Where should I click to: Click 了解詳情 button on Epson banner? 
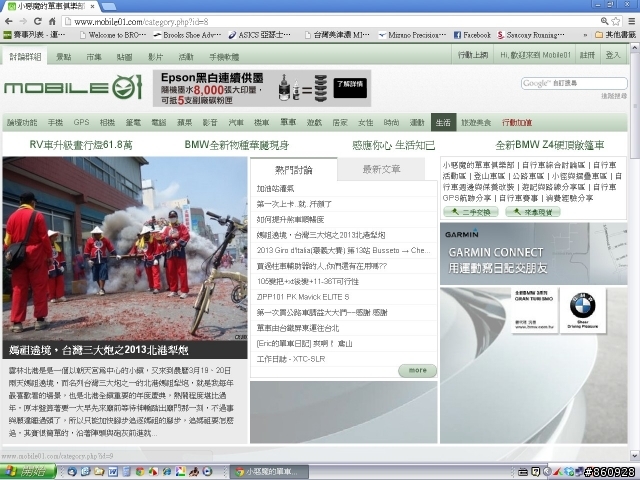[350, 88]
